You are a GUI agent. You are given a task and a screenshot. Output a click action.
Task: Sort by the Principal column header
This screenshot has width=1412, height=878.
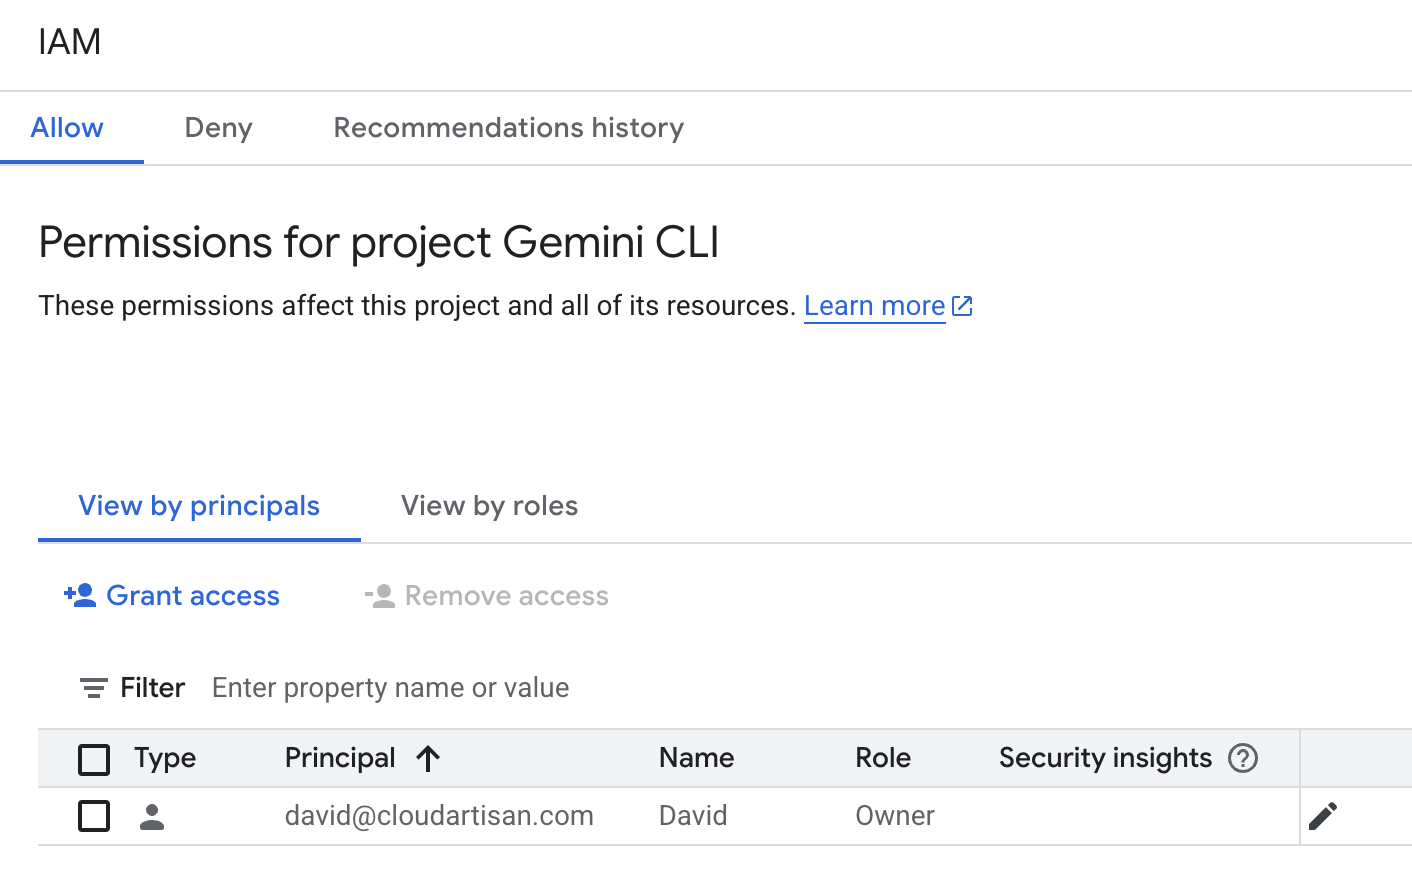pyautogui.click(x=340, y=758)
